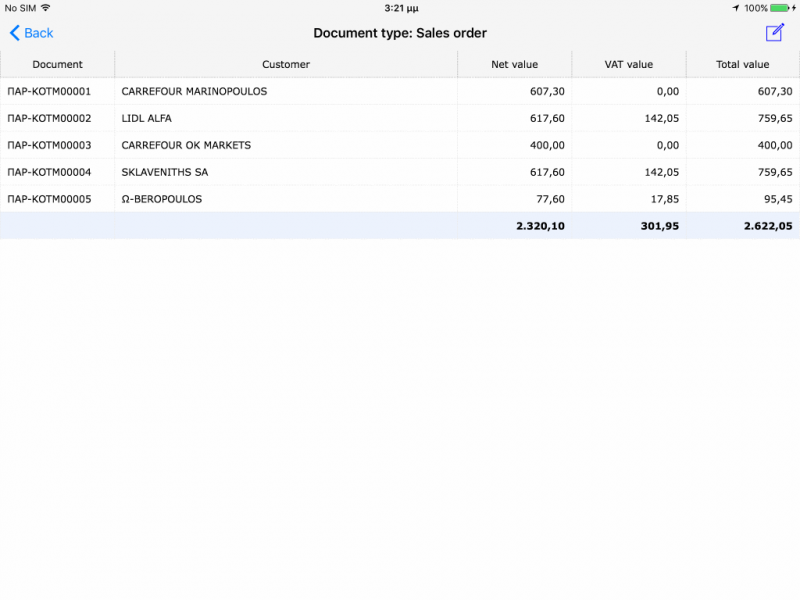800x600 pixels.
Task: Sort by the Net value column header
Action: pyautogui.click(x=514, y=64)
